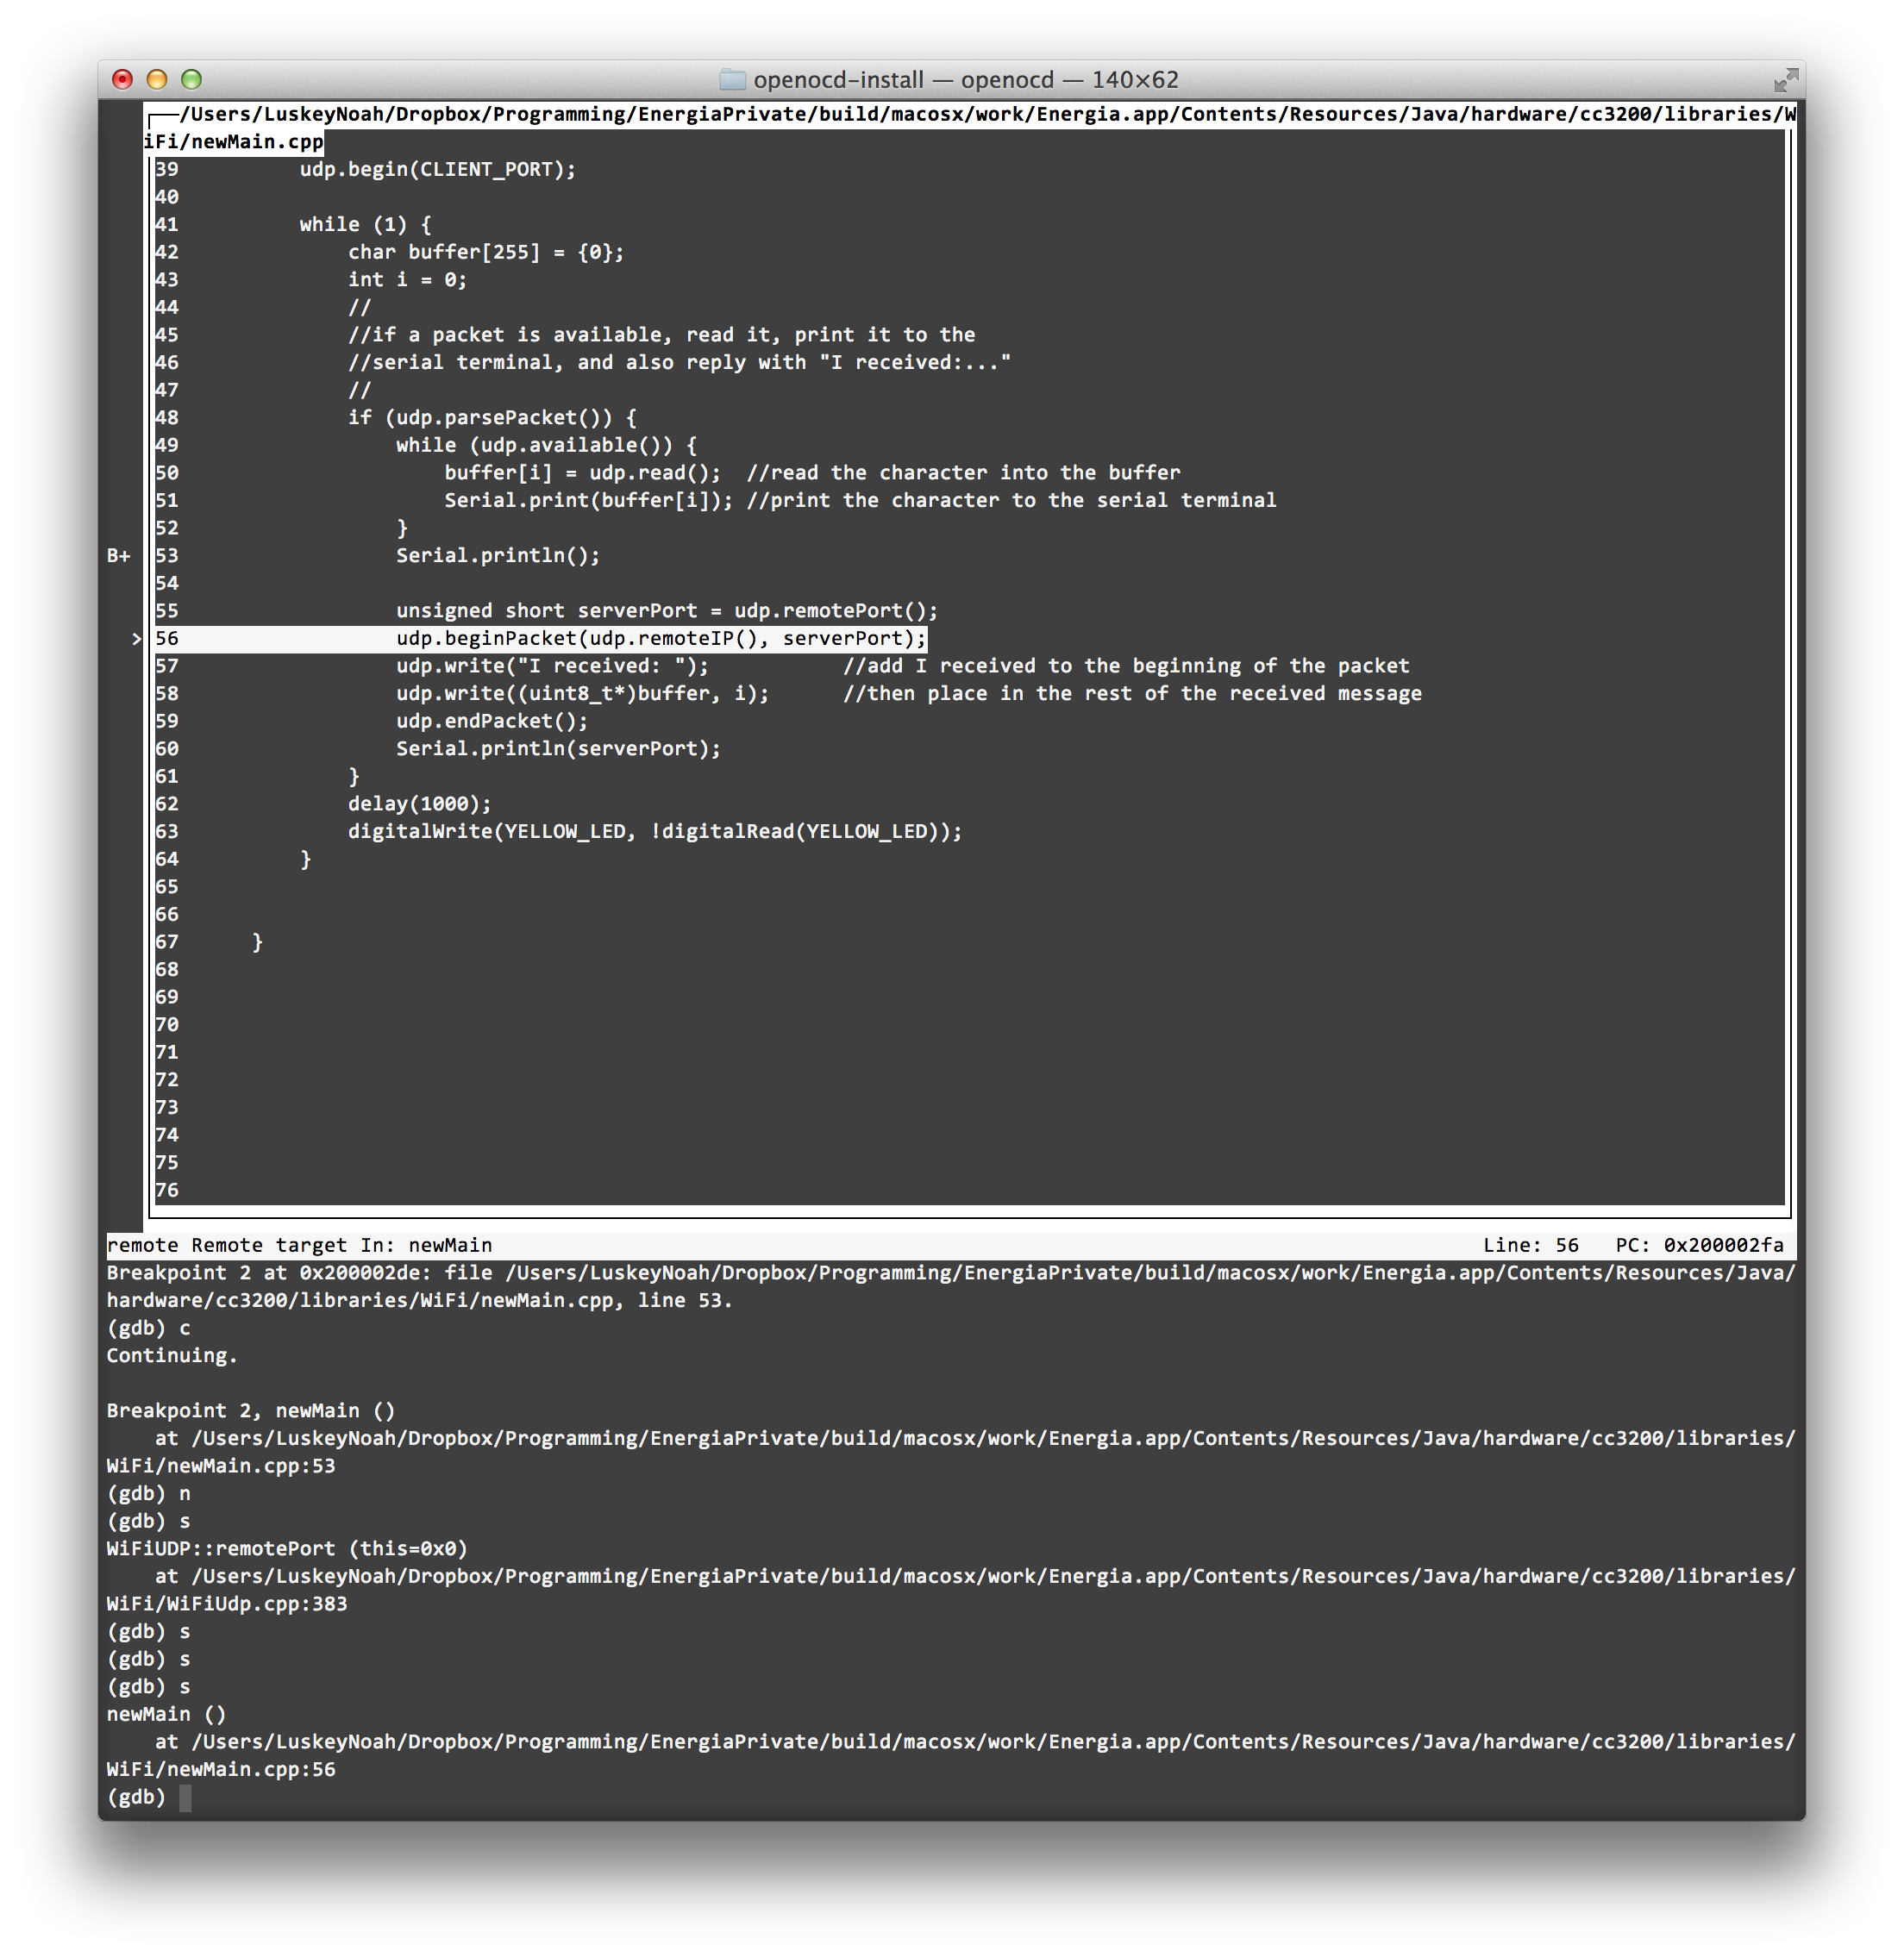The width and height of the screenshot is (1904, 1957).
Task: Click the current-line arrow marker at line 56
Action: (137, 638)
